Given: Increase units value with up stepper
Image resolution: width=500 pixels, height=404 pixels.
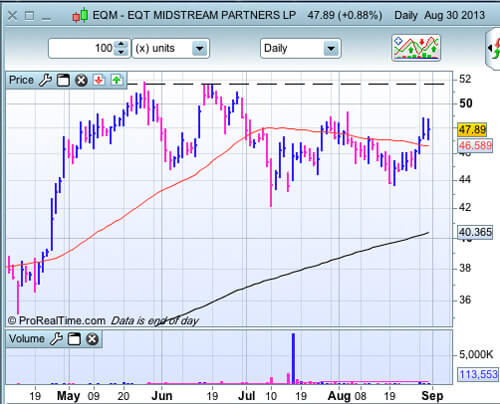Looking at the screenshot, I should 121,44.
